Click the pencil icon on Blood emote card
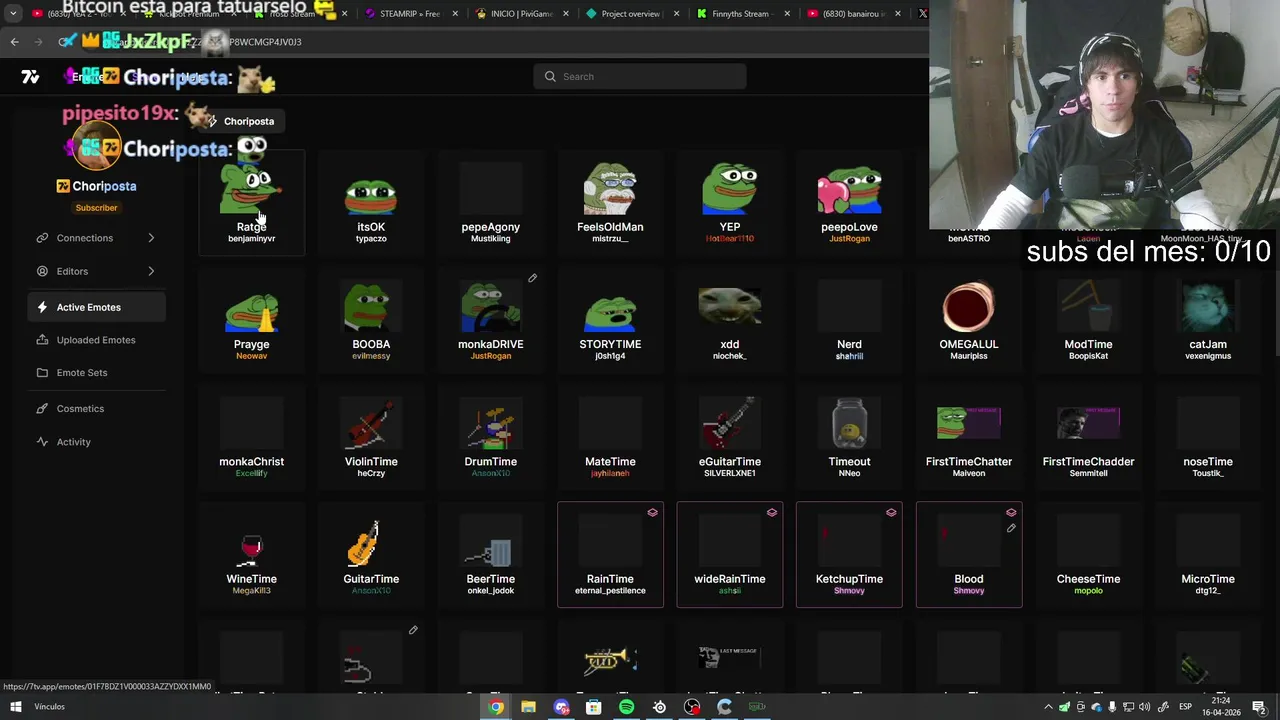Viewport: 1280px width, 720px height. point(1011,528)
